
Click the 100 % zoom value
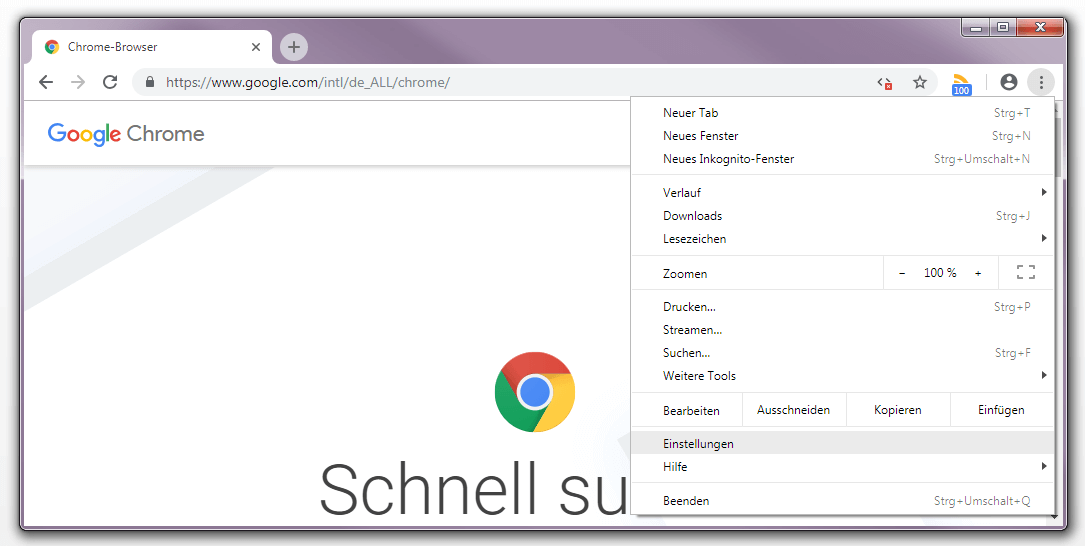tap(940, 273)
